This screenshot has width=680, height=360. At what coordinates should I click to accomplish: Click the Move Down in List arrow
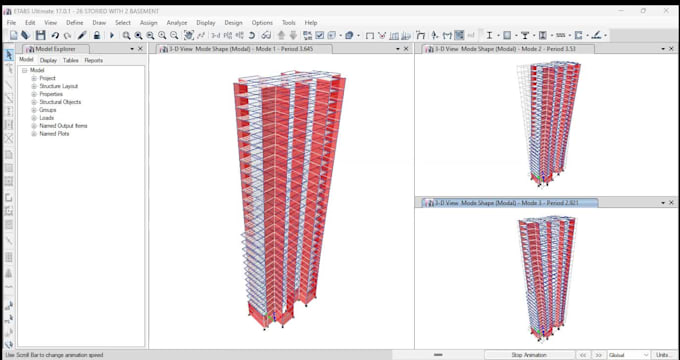293,36
